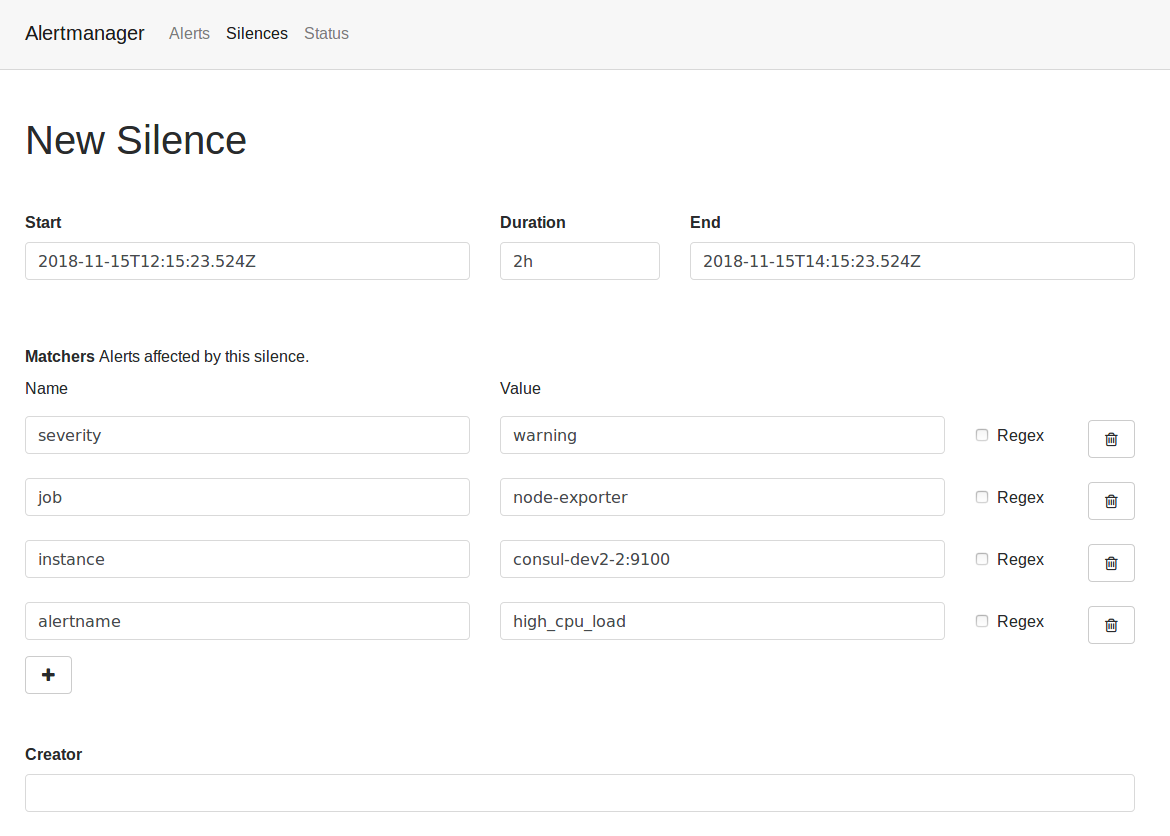Click the Duration label
This screenshot has width=1170, height=836.
click(x=533, y=222)
